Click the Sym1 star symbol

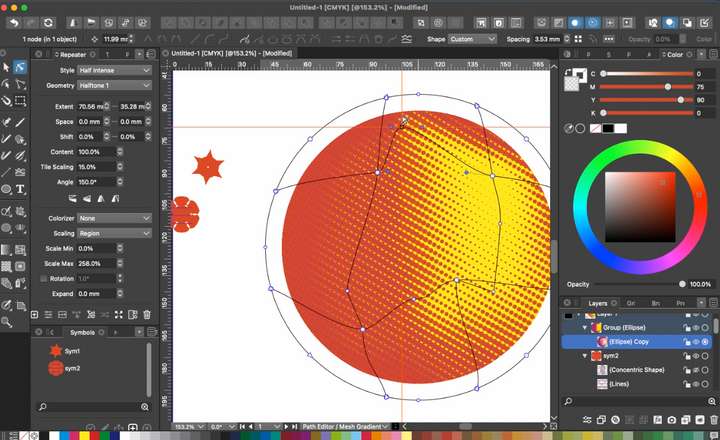(x=56, y=351)
